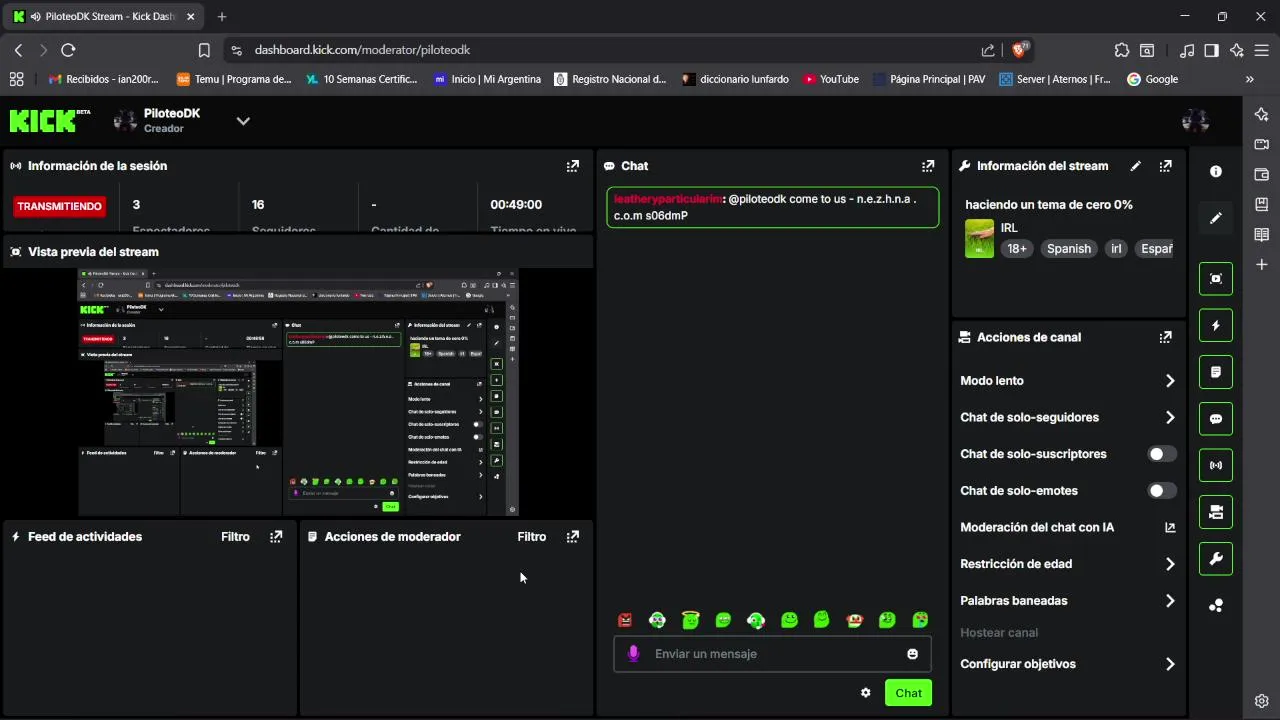Reload the page
Screen dimensions: 1280x720
(x=68, y=50)
